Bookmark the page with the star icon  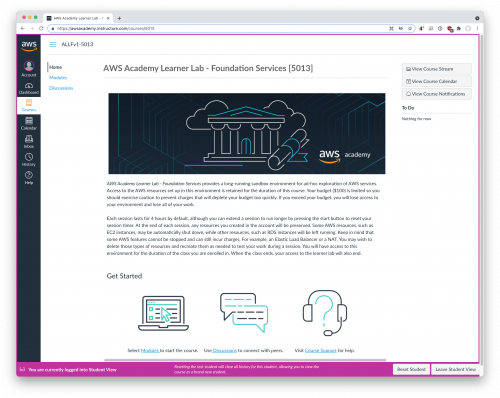[x=410, y=28]
